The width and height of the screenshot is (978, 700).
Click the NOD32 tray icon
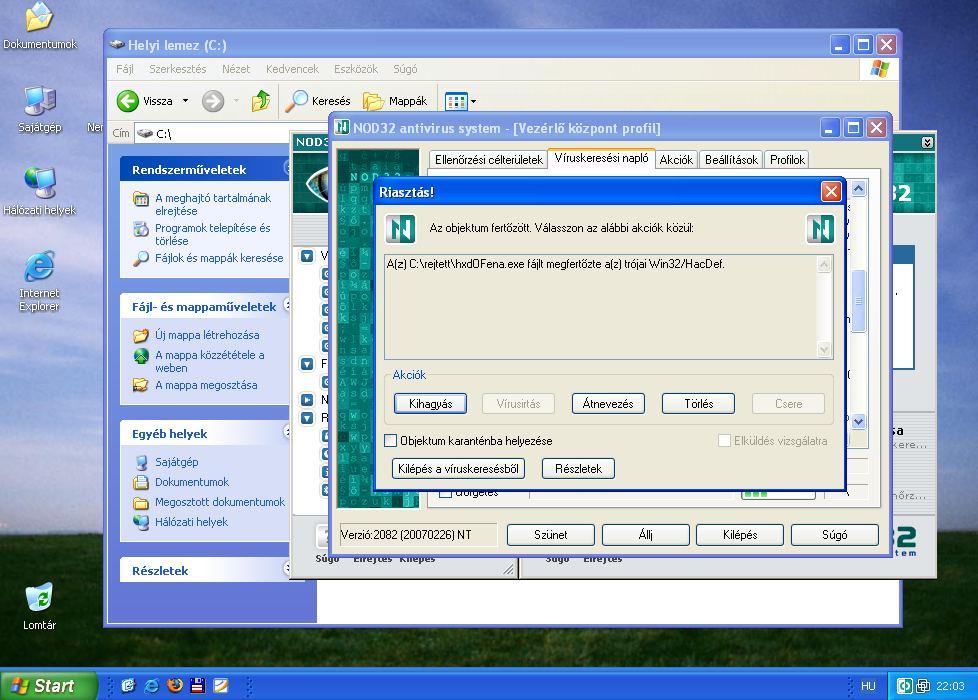(904, 686)
